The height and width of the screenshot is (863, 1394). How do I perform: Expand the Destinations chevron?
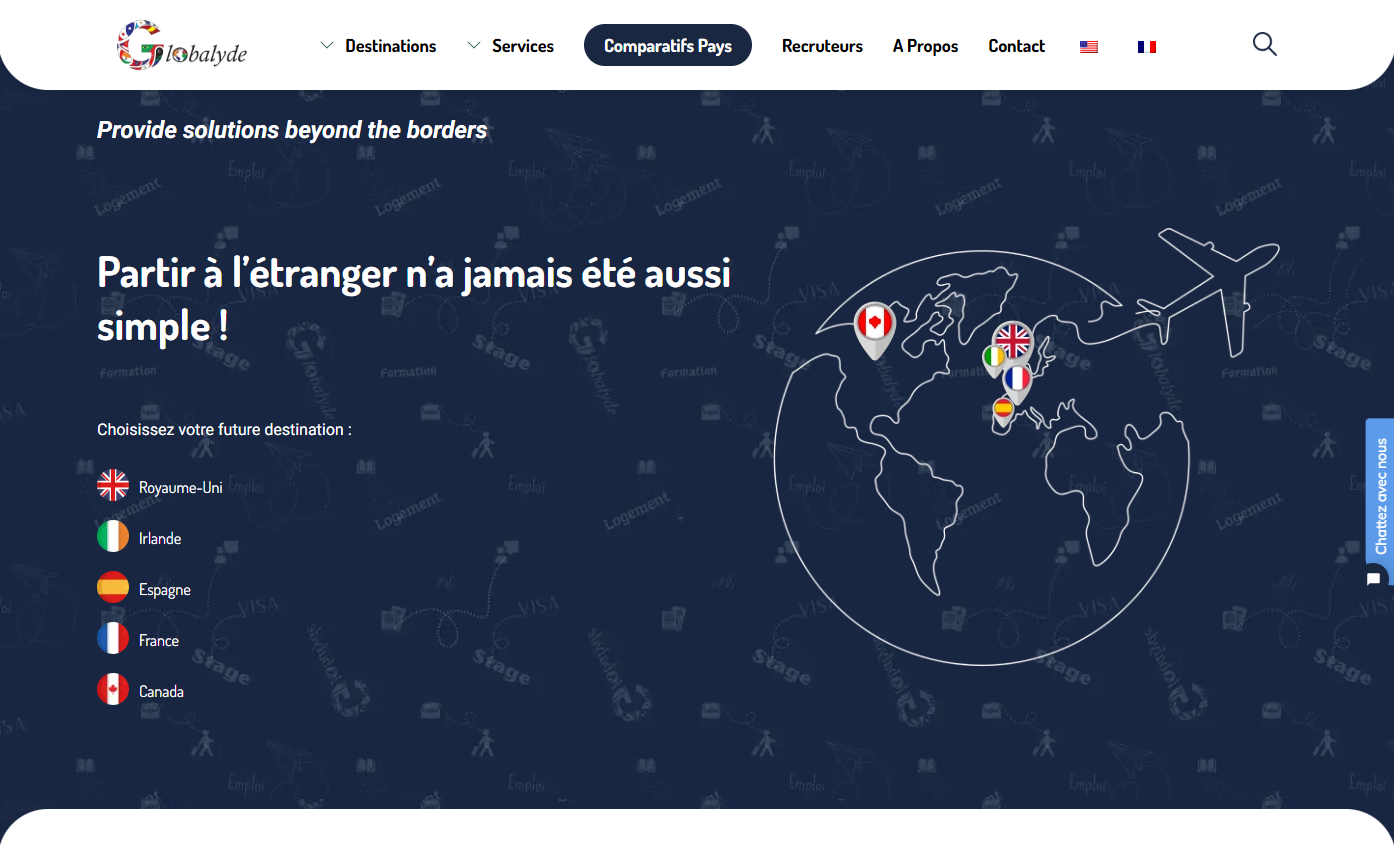click(x=326, y=45)
